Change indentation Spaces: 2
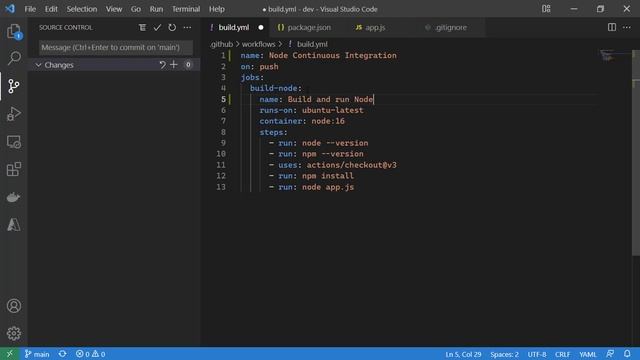Viewport: 640px width, 360px height. click(x=504, y=354)
